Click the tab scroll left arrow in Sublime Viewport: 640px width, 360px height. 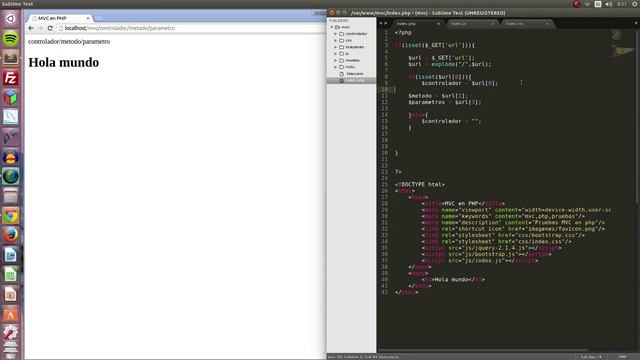point(381,23)
